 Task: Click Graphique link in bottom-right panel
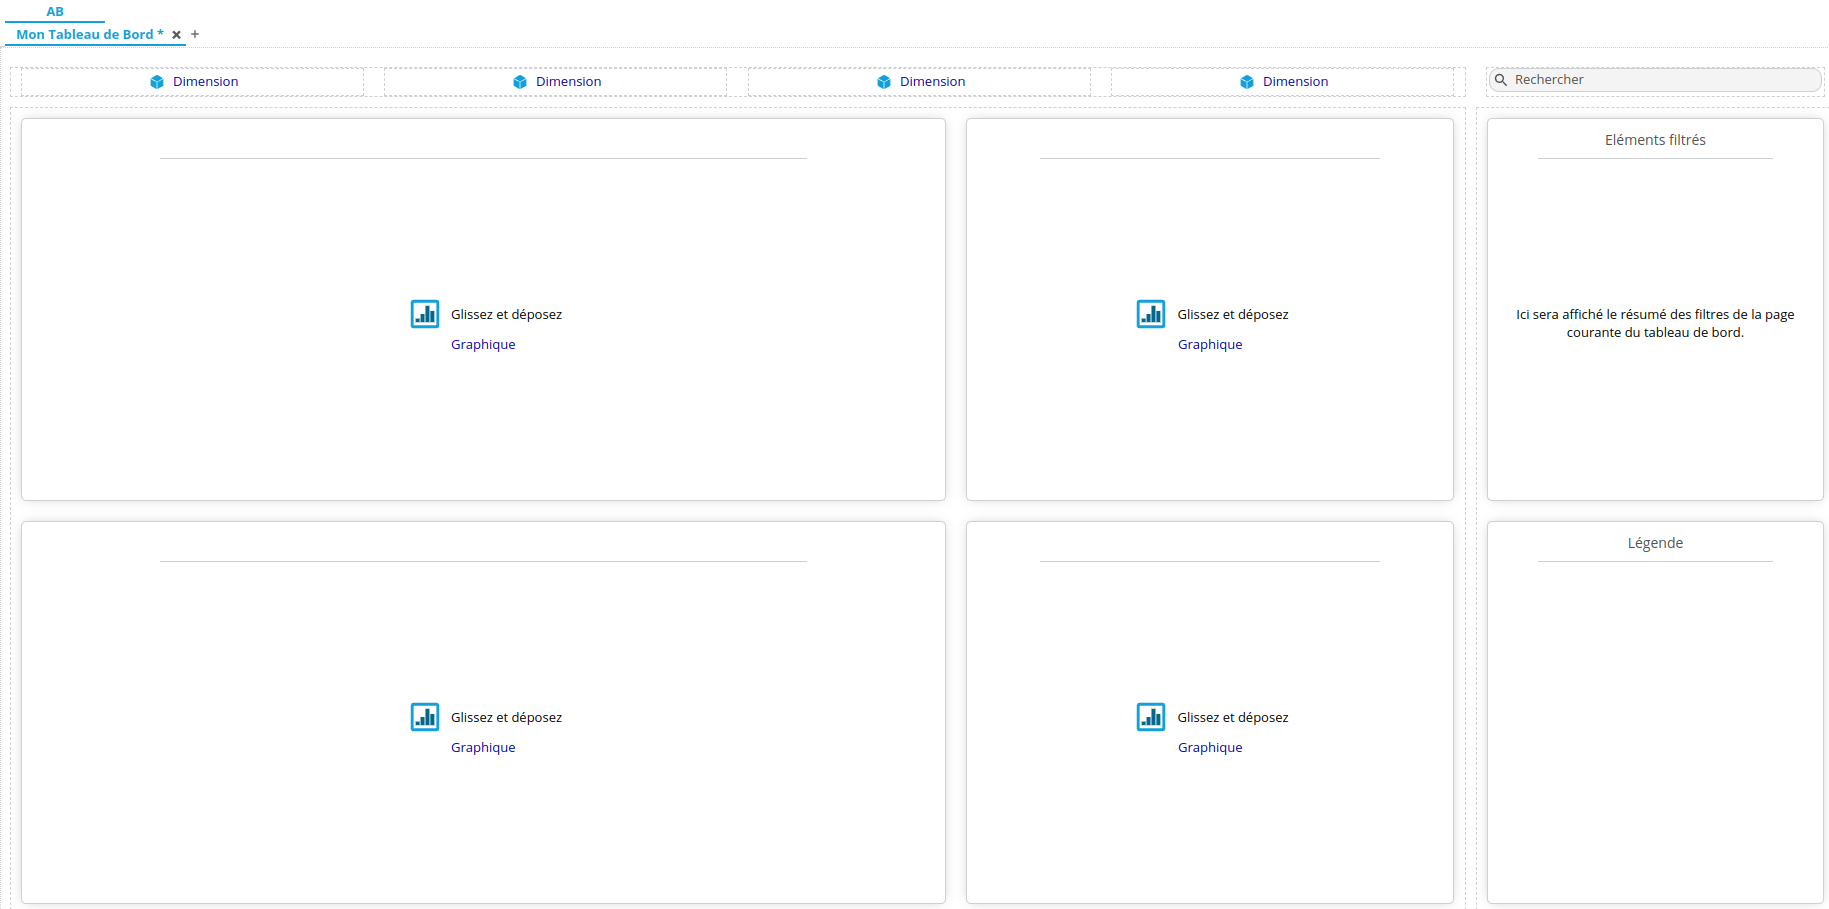1210,747
